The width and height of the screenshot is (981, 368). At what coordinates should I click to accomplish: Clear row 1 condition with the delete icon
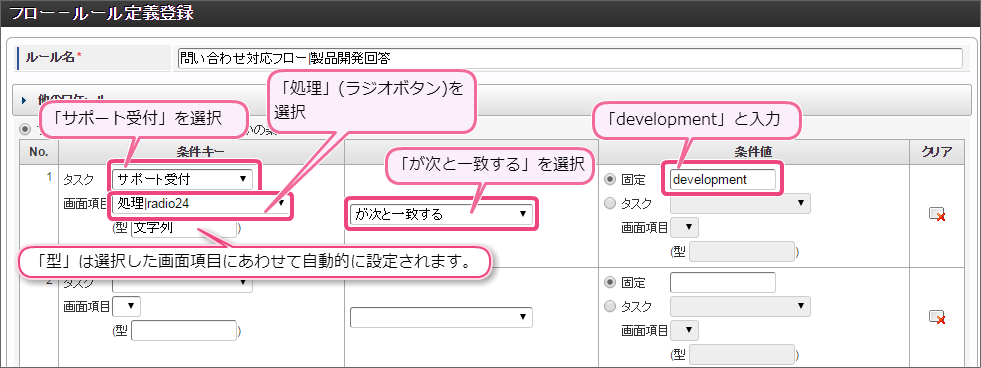tap(937, 215)
